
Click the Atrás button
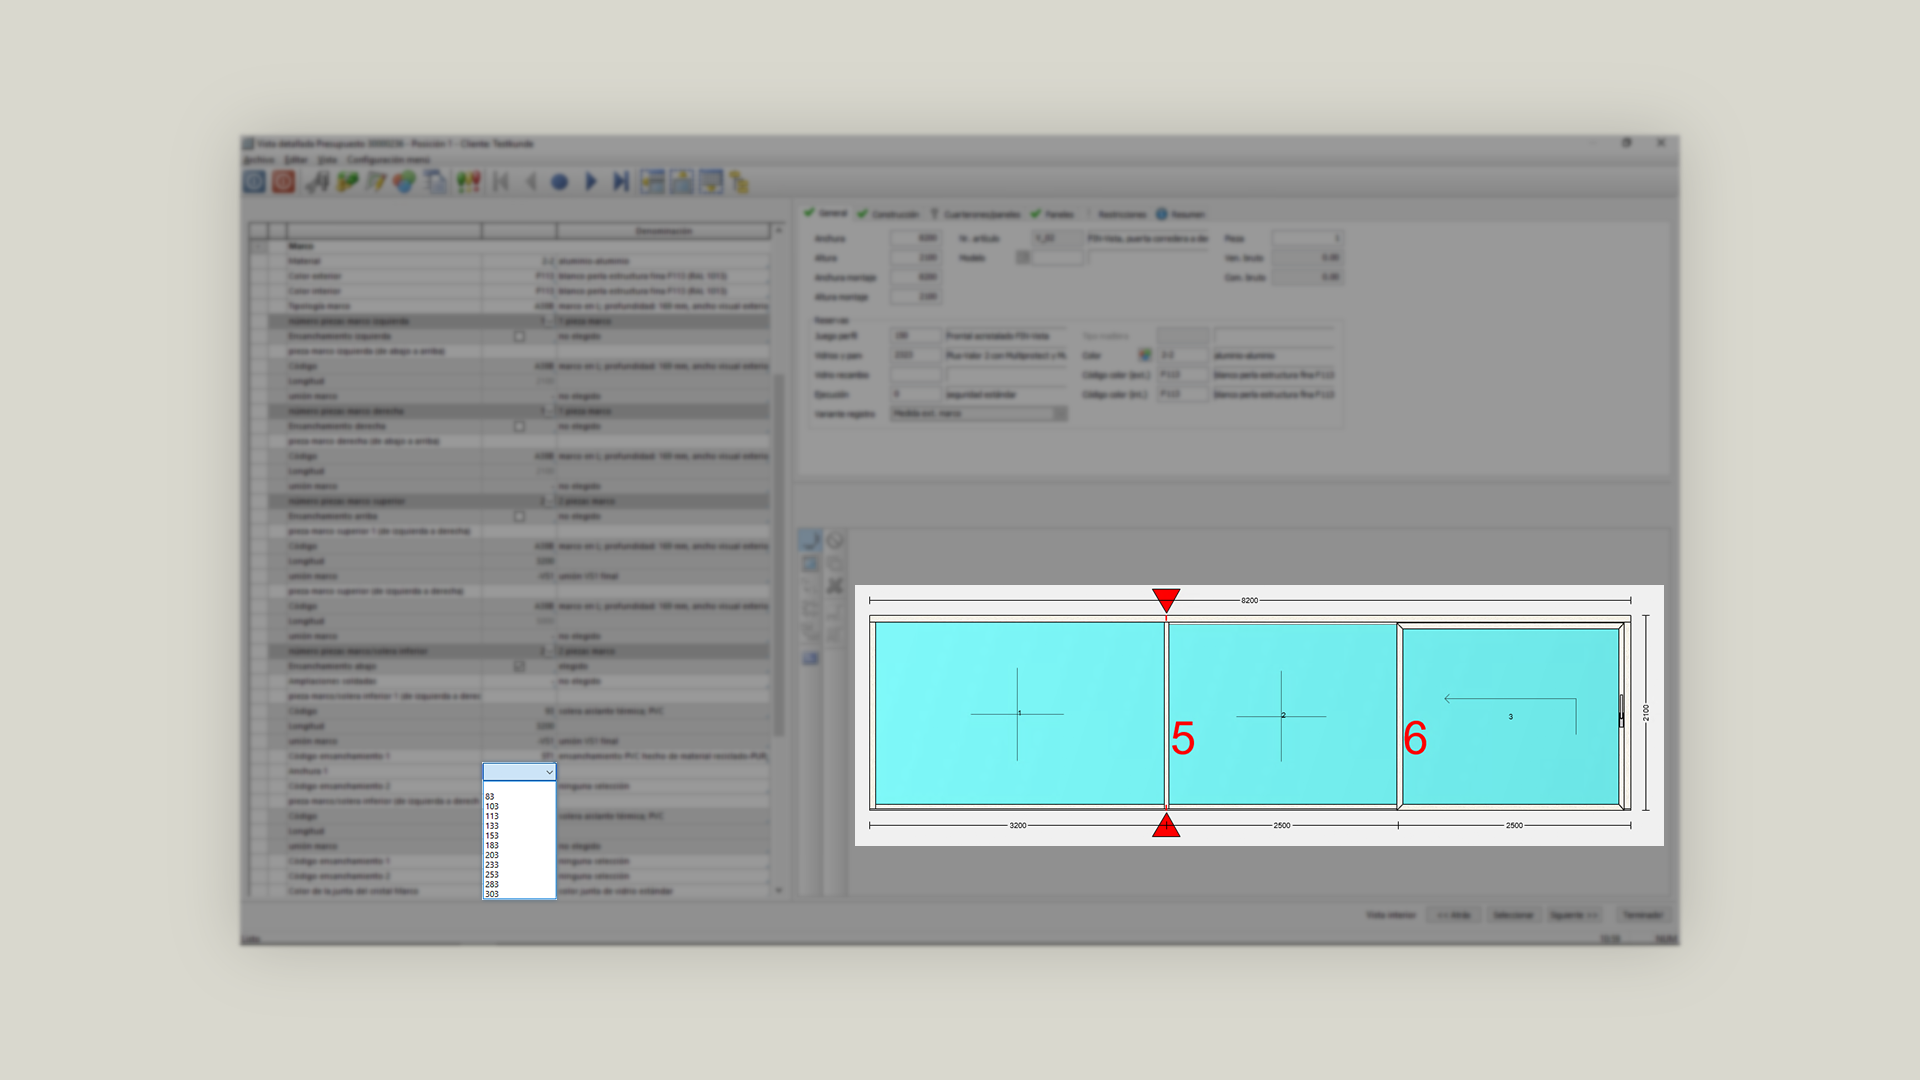[x=1453, y=915]
